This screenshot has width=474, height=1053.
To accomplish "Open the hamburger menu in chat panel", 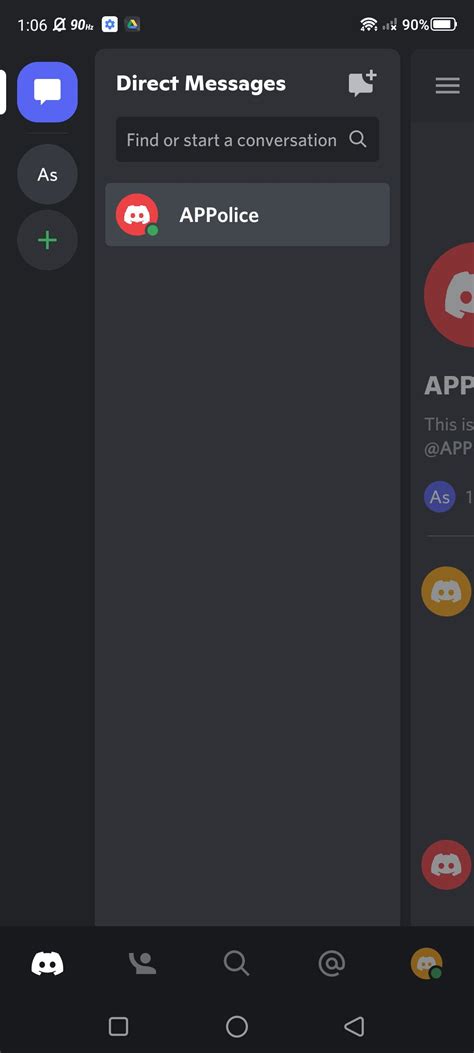I will [447, 86].
